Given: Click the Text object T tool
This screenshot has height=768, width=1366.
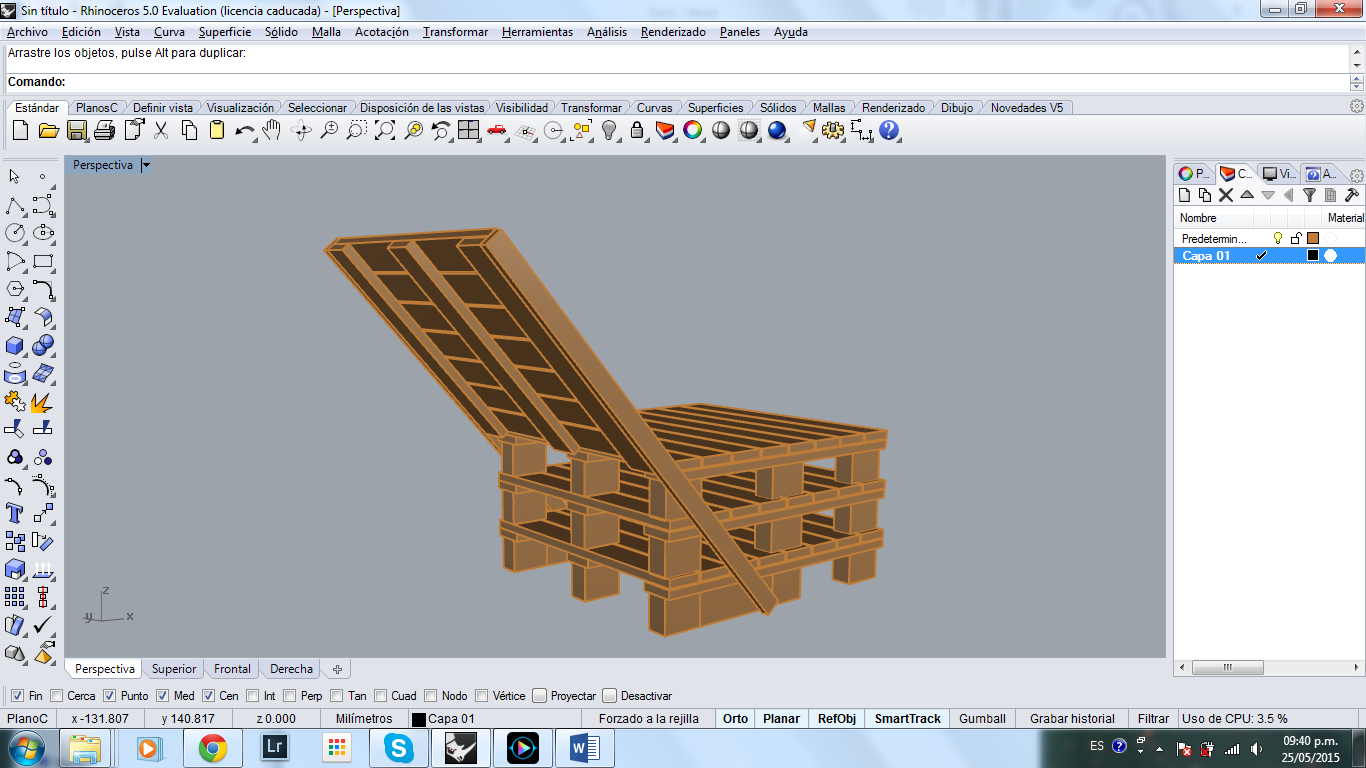Looking at the screenshot, I should pos(15,513).
